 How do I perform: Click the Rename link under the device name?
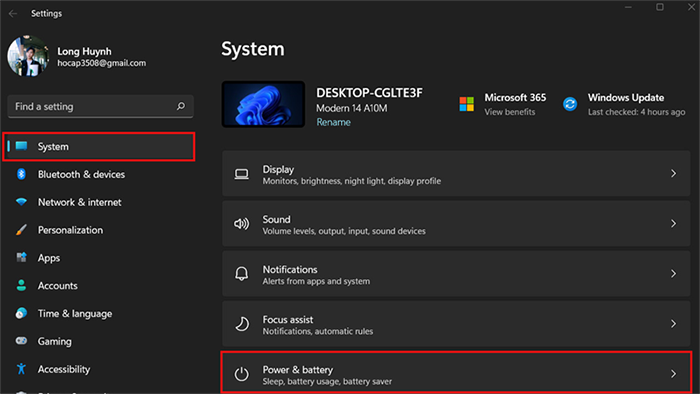pyautogui.click(x=333, y=122)
